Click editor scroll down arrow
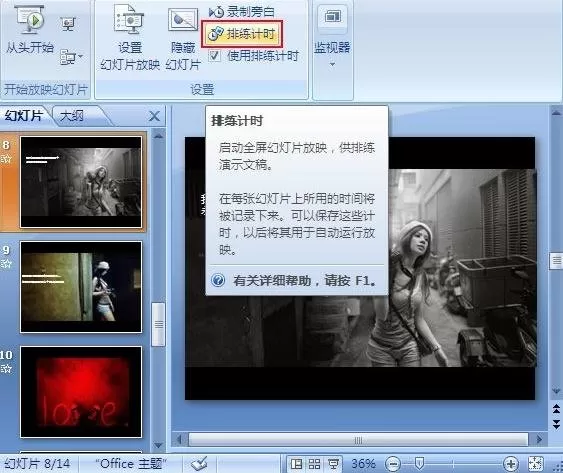Image resolution: width=563 pixels, height=473 pixels. click(x=557, y=391)
